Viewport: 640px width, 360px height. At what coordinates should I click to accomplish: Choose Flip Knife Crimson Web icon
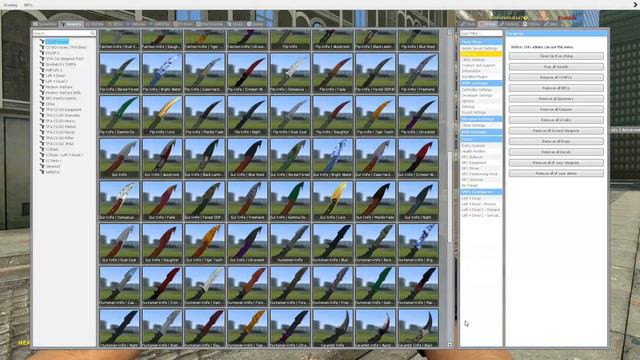[247, 73]
